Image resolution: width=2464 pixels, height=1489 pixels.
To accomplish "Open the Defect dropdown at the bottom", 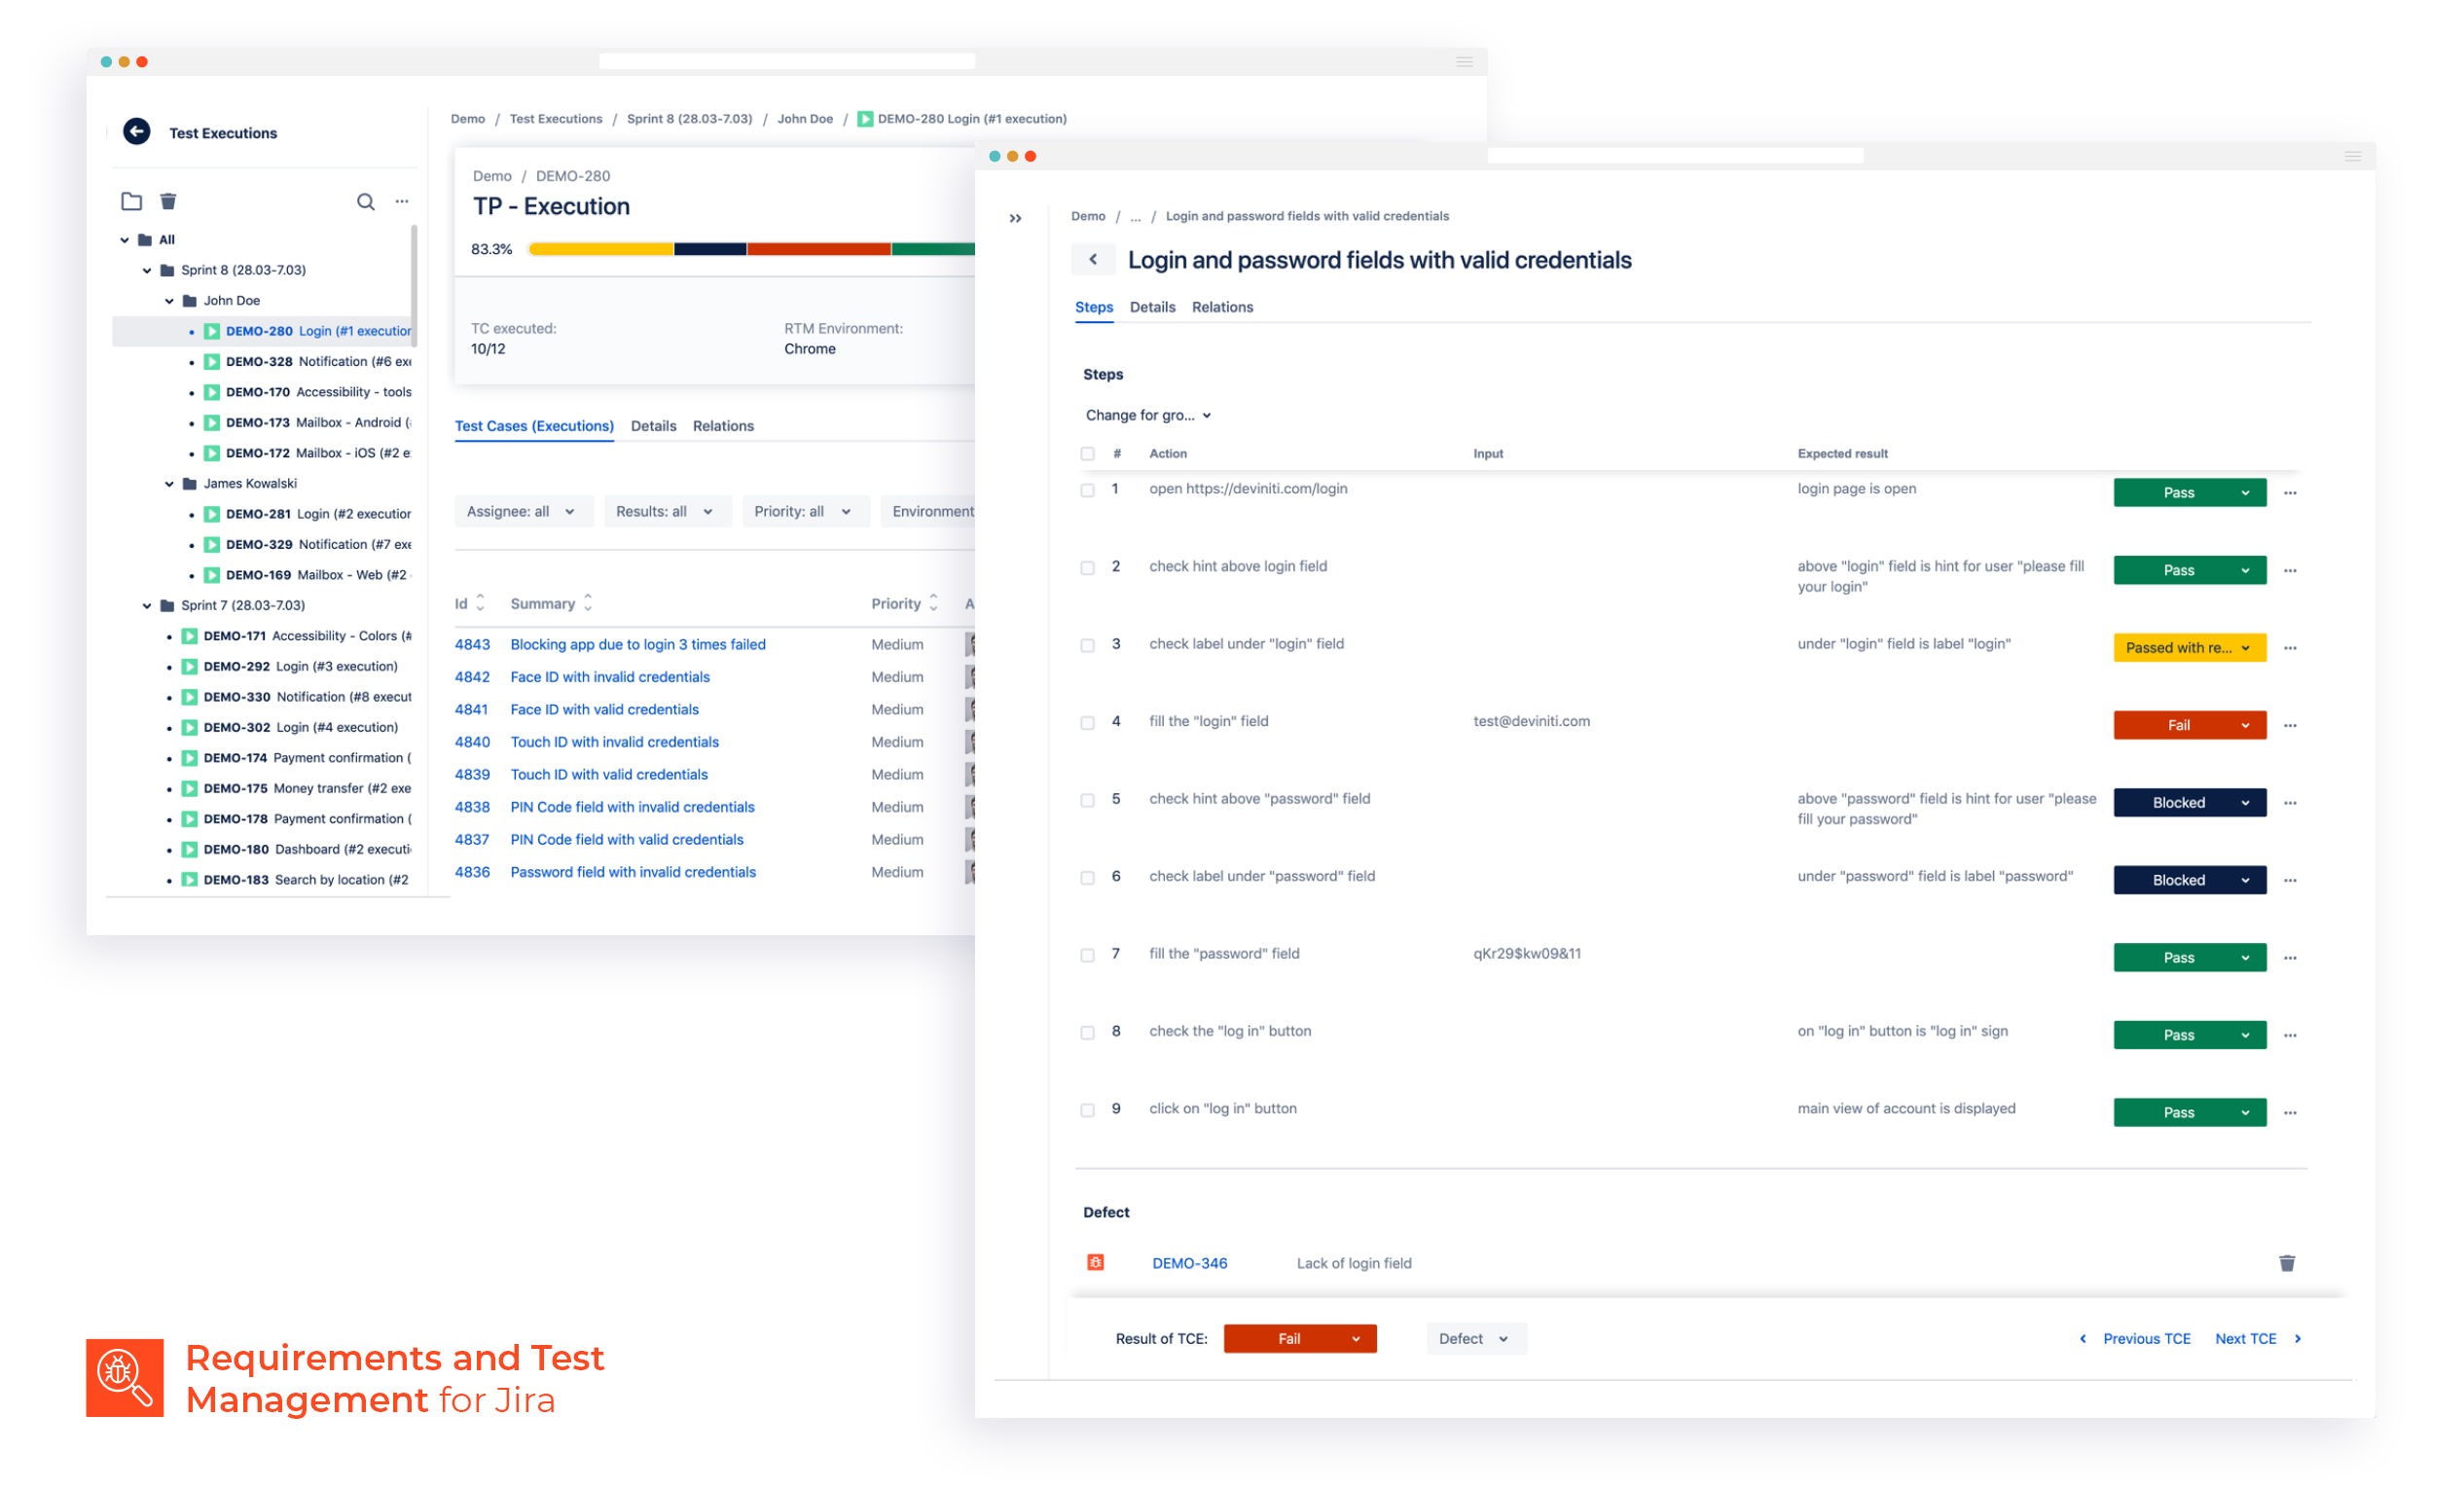I will [x=1478, y=1341].
